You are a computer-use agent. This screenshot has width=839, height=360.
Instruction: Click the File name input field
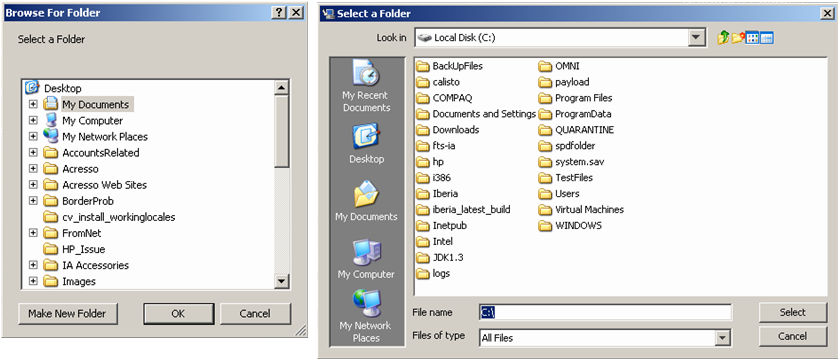tap(605, 312)
